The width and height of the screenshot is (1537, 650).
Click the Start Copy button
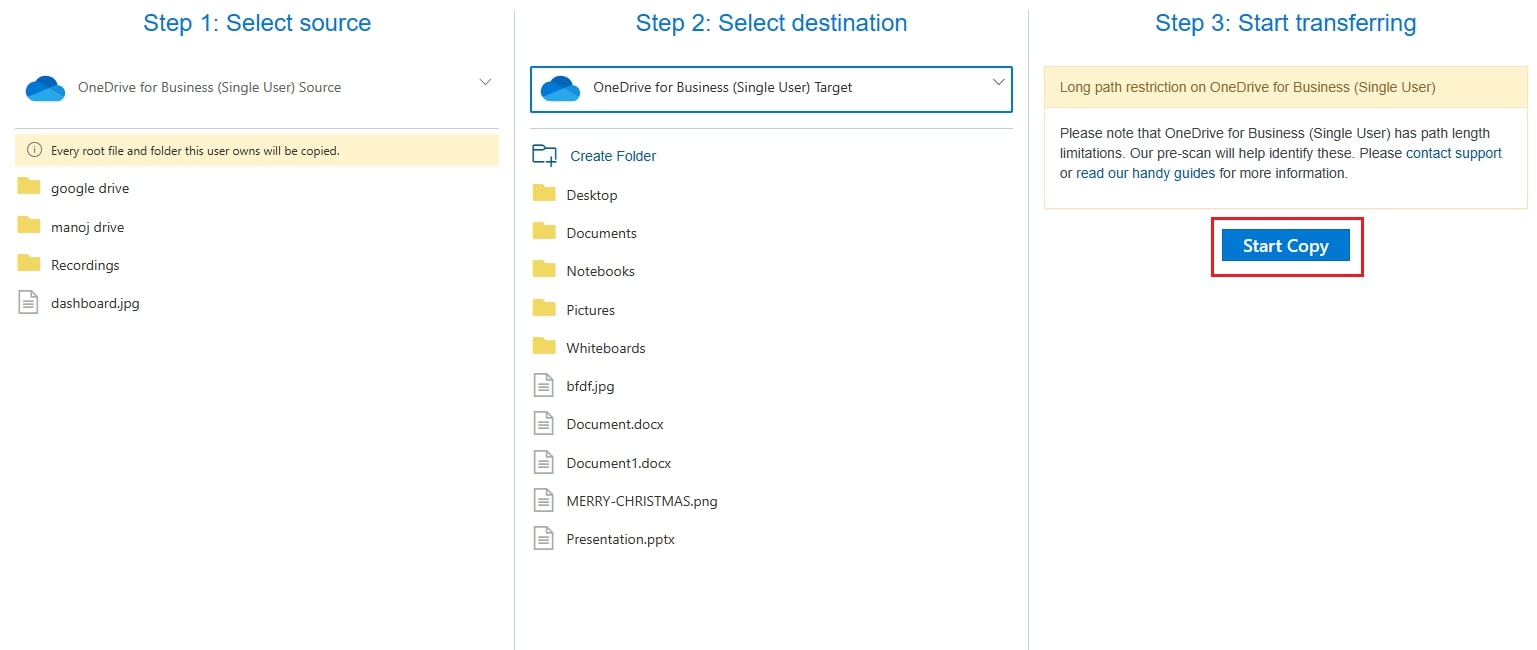[1286, 245]
